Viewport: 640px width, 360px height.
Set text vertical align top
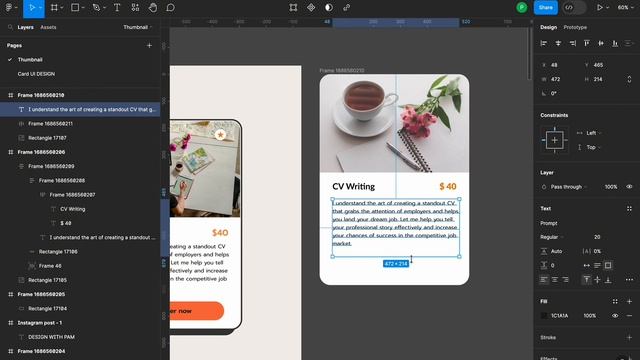[x=587, y=280]
